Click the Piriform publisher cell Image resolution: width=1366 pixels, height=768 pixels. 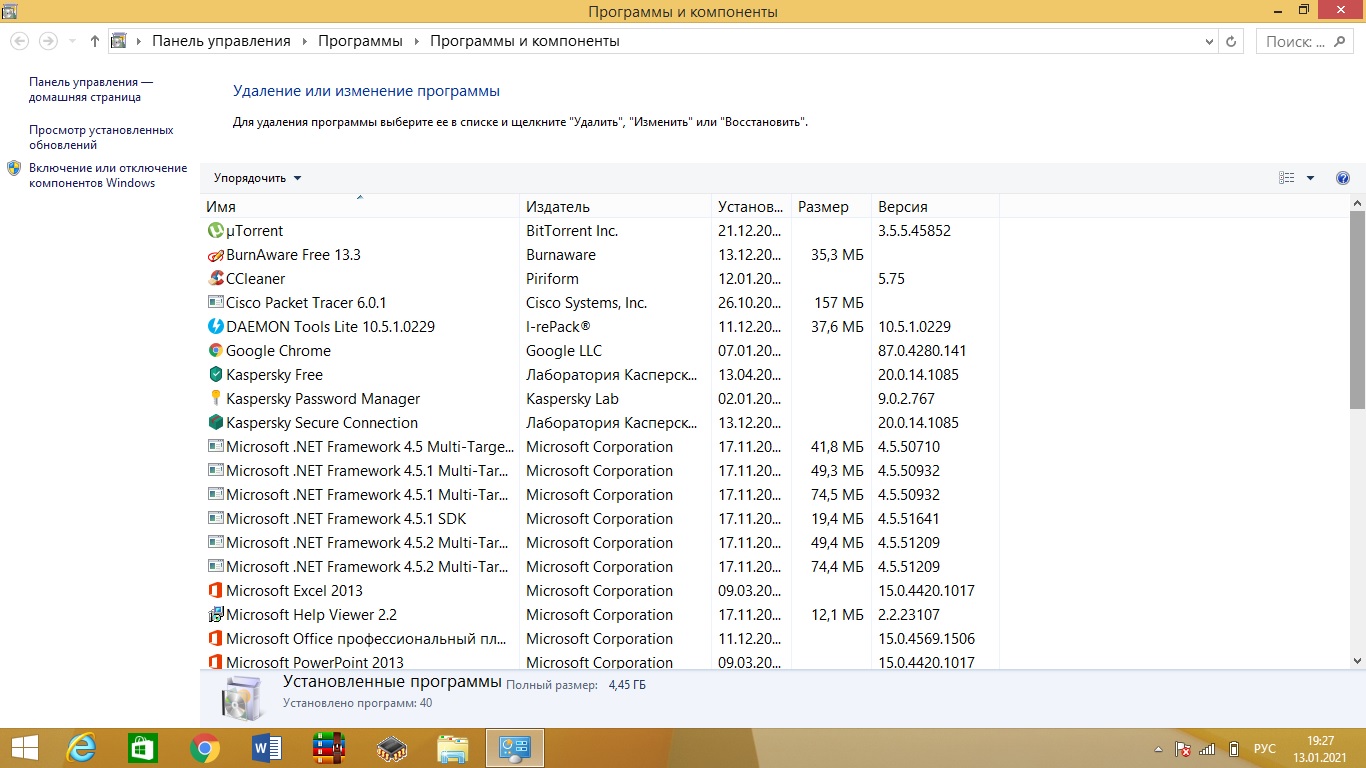tap(552, 279)
